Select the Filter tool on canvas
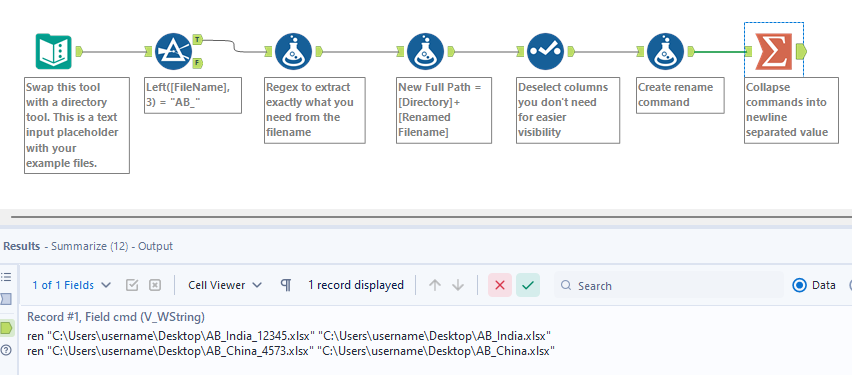 (x=174, y=52)
